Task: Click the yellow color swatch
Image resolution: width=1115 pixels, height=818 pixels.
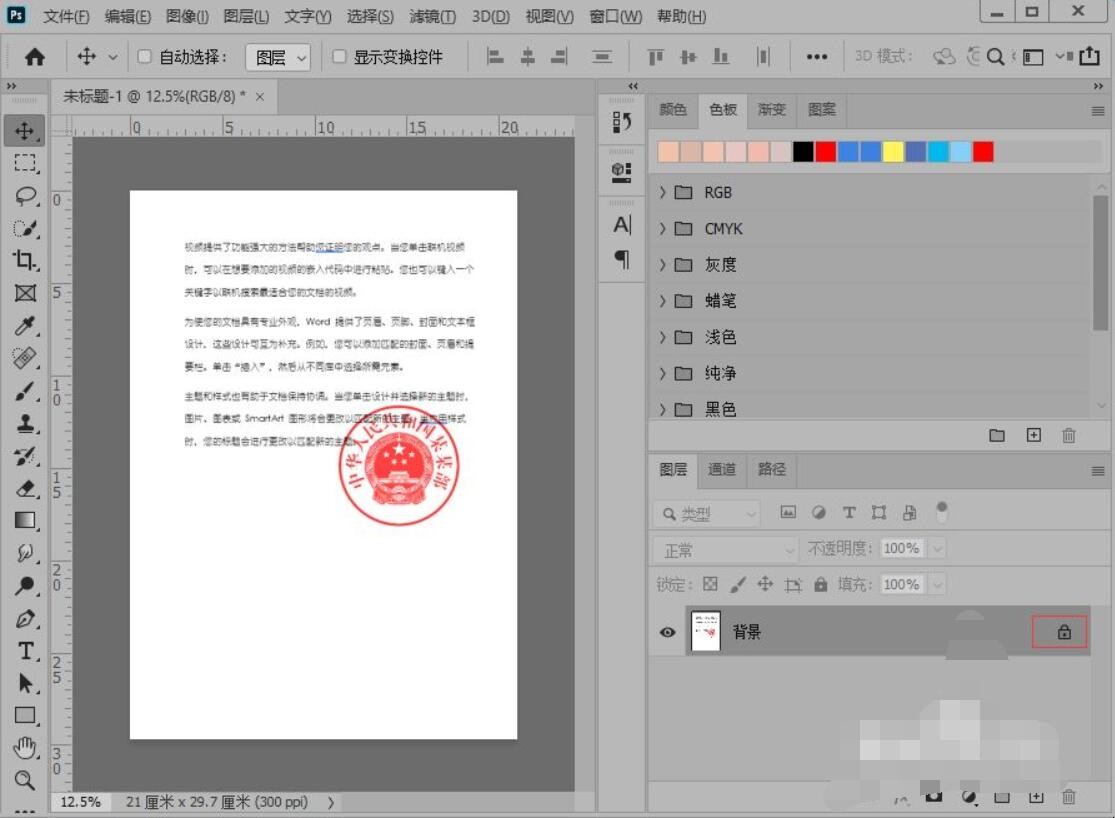Action: click(893, 152)
